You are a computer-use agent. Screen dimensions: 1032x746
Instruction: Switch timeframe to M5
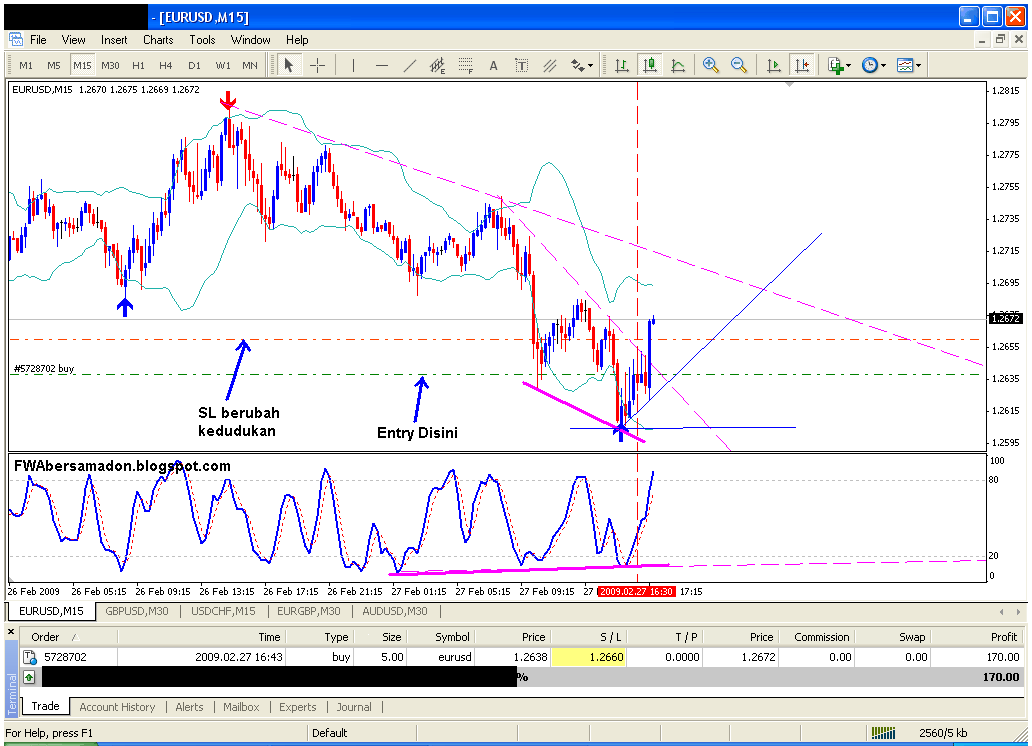tap(54, 65)
